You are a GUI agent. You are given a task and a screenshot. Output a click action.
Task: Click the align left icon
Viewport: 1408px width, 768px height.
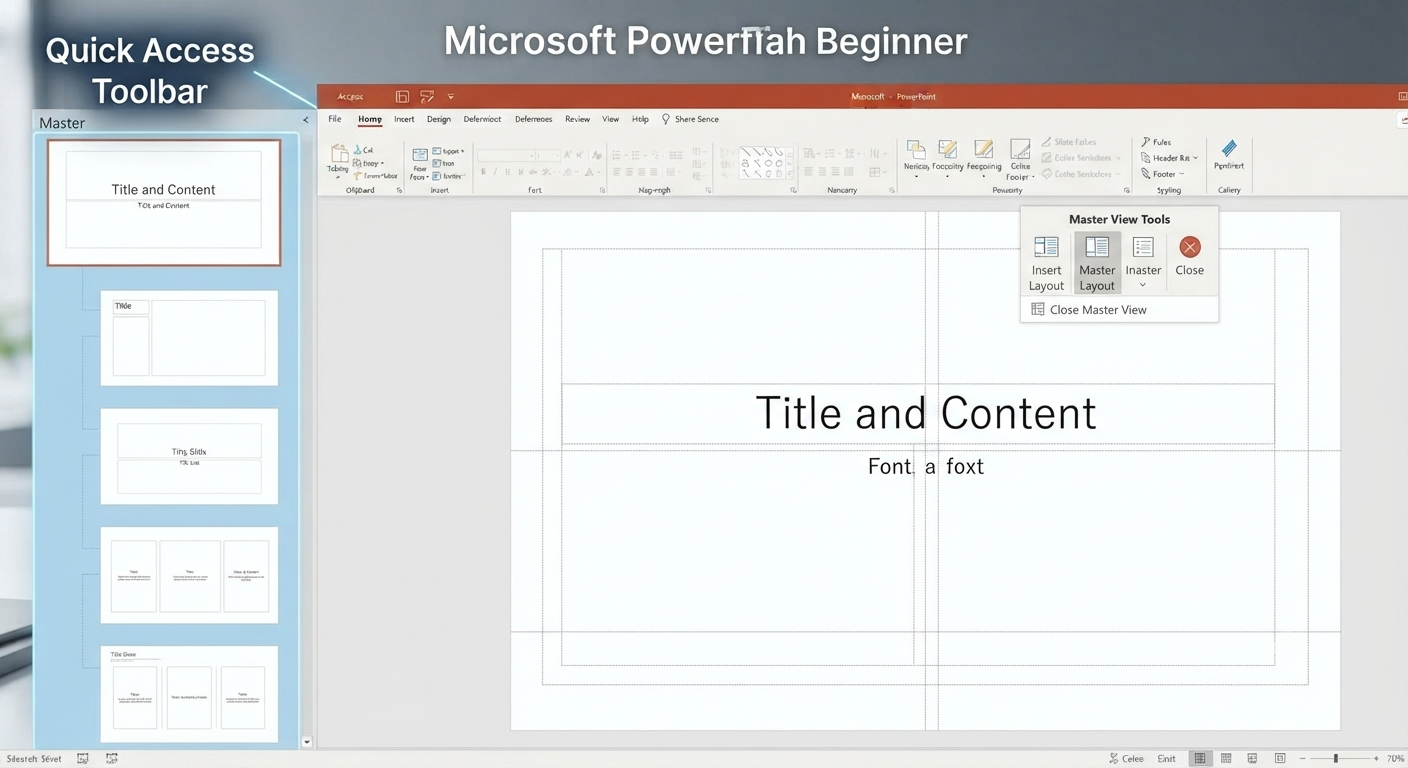[x=617, y=172]
